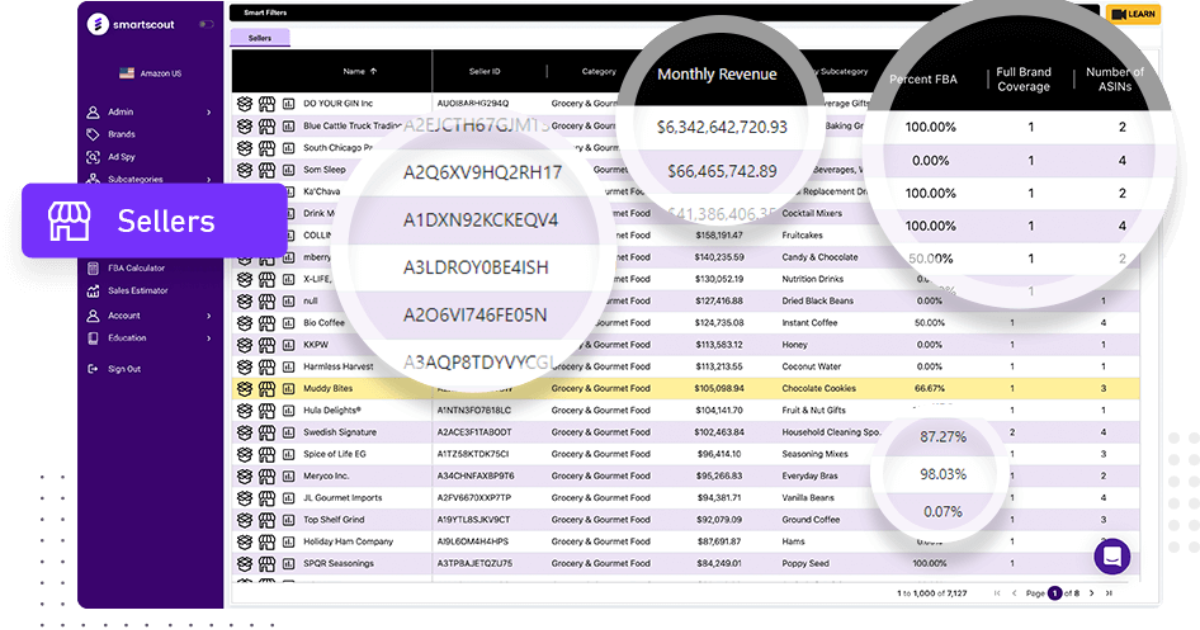Click the Muddy Bites seller name

point(327,388)
